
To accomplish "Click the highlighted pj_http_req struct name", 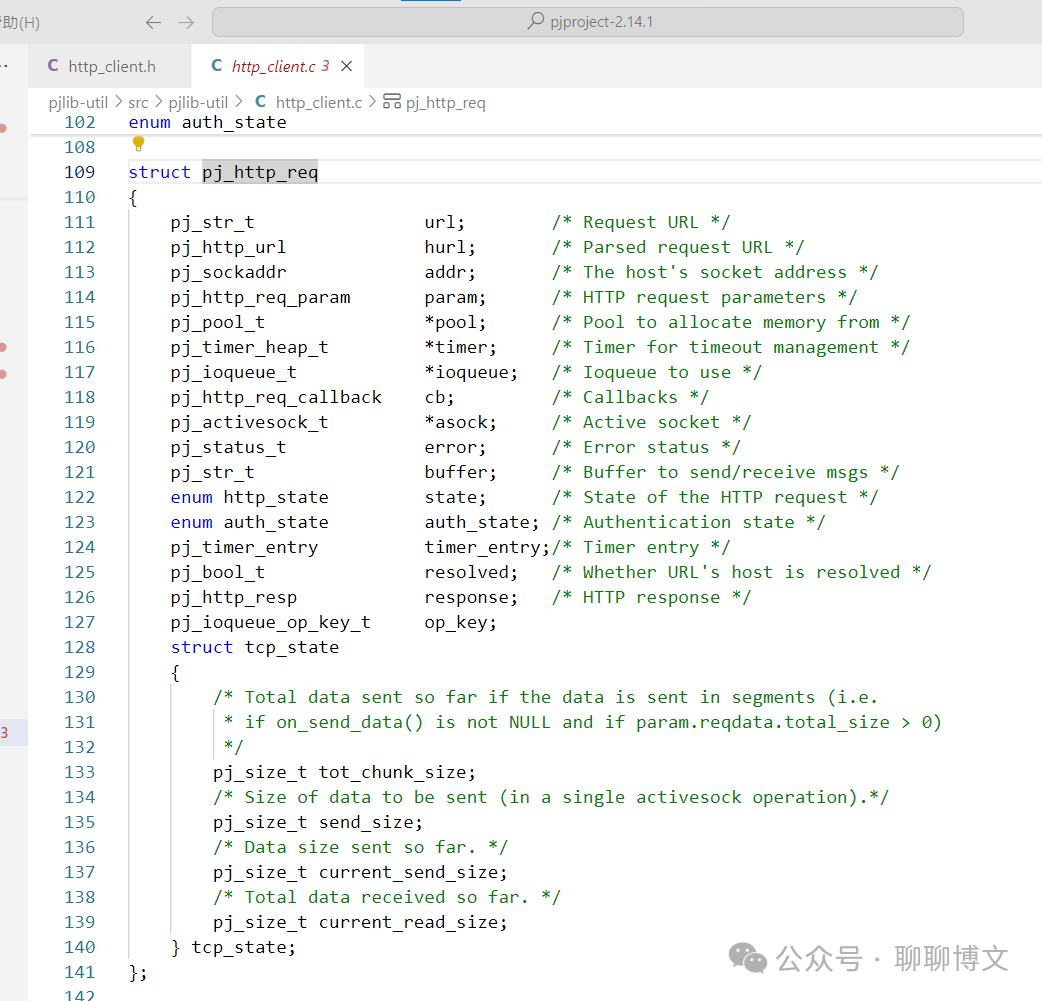I will [260, 172].
